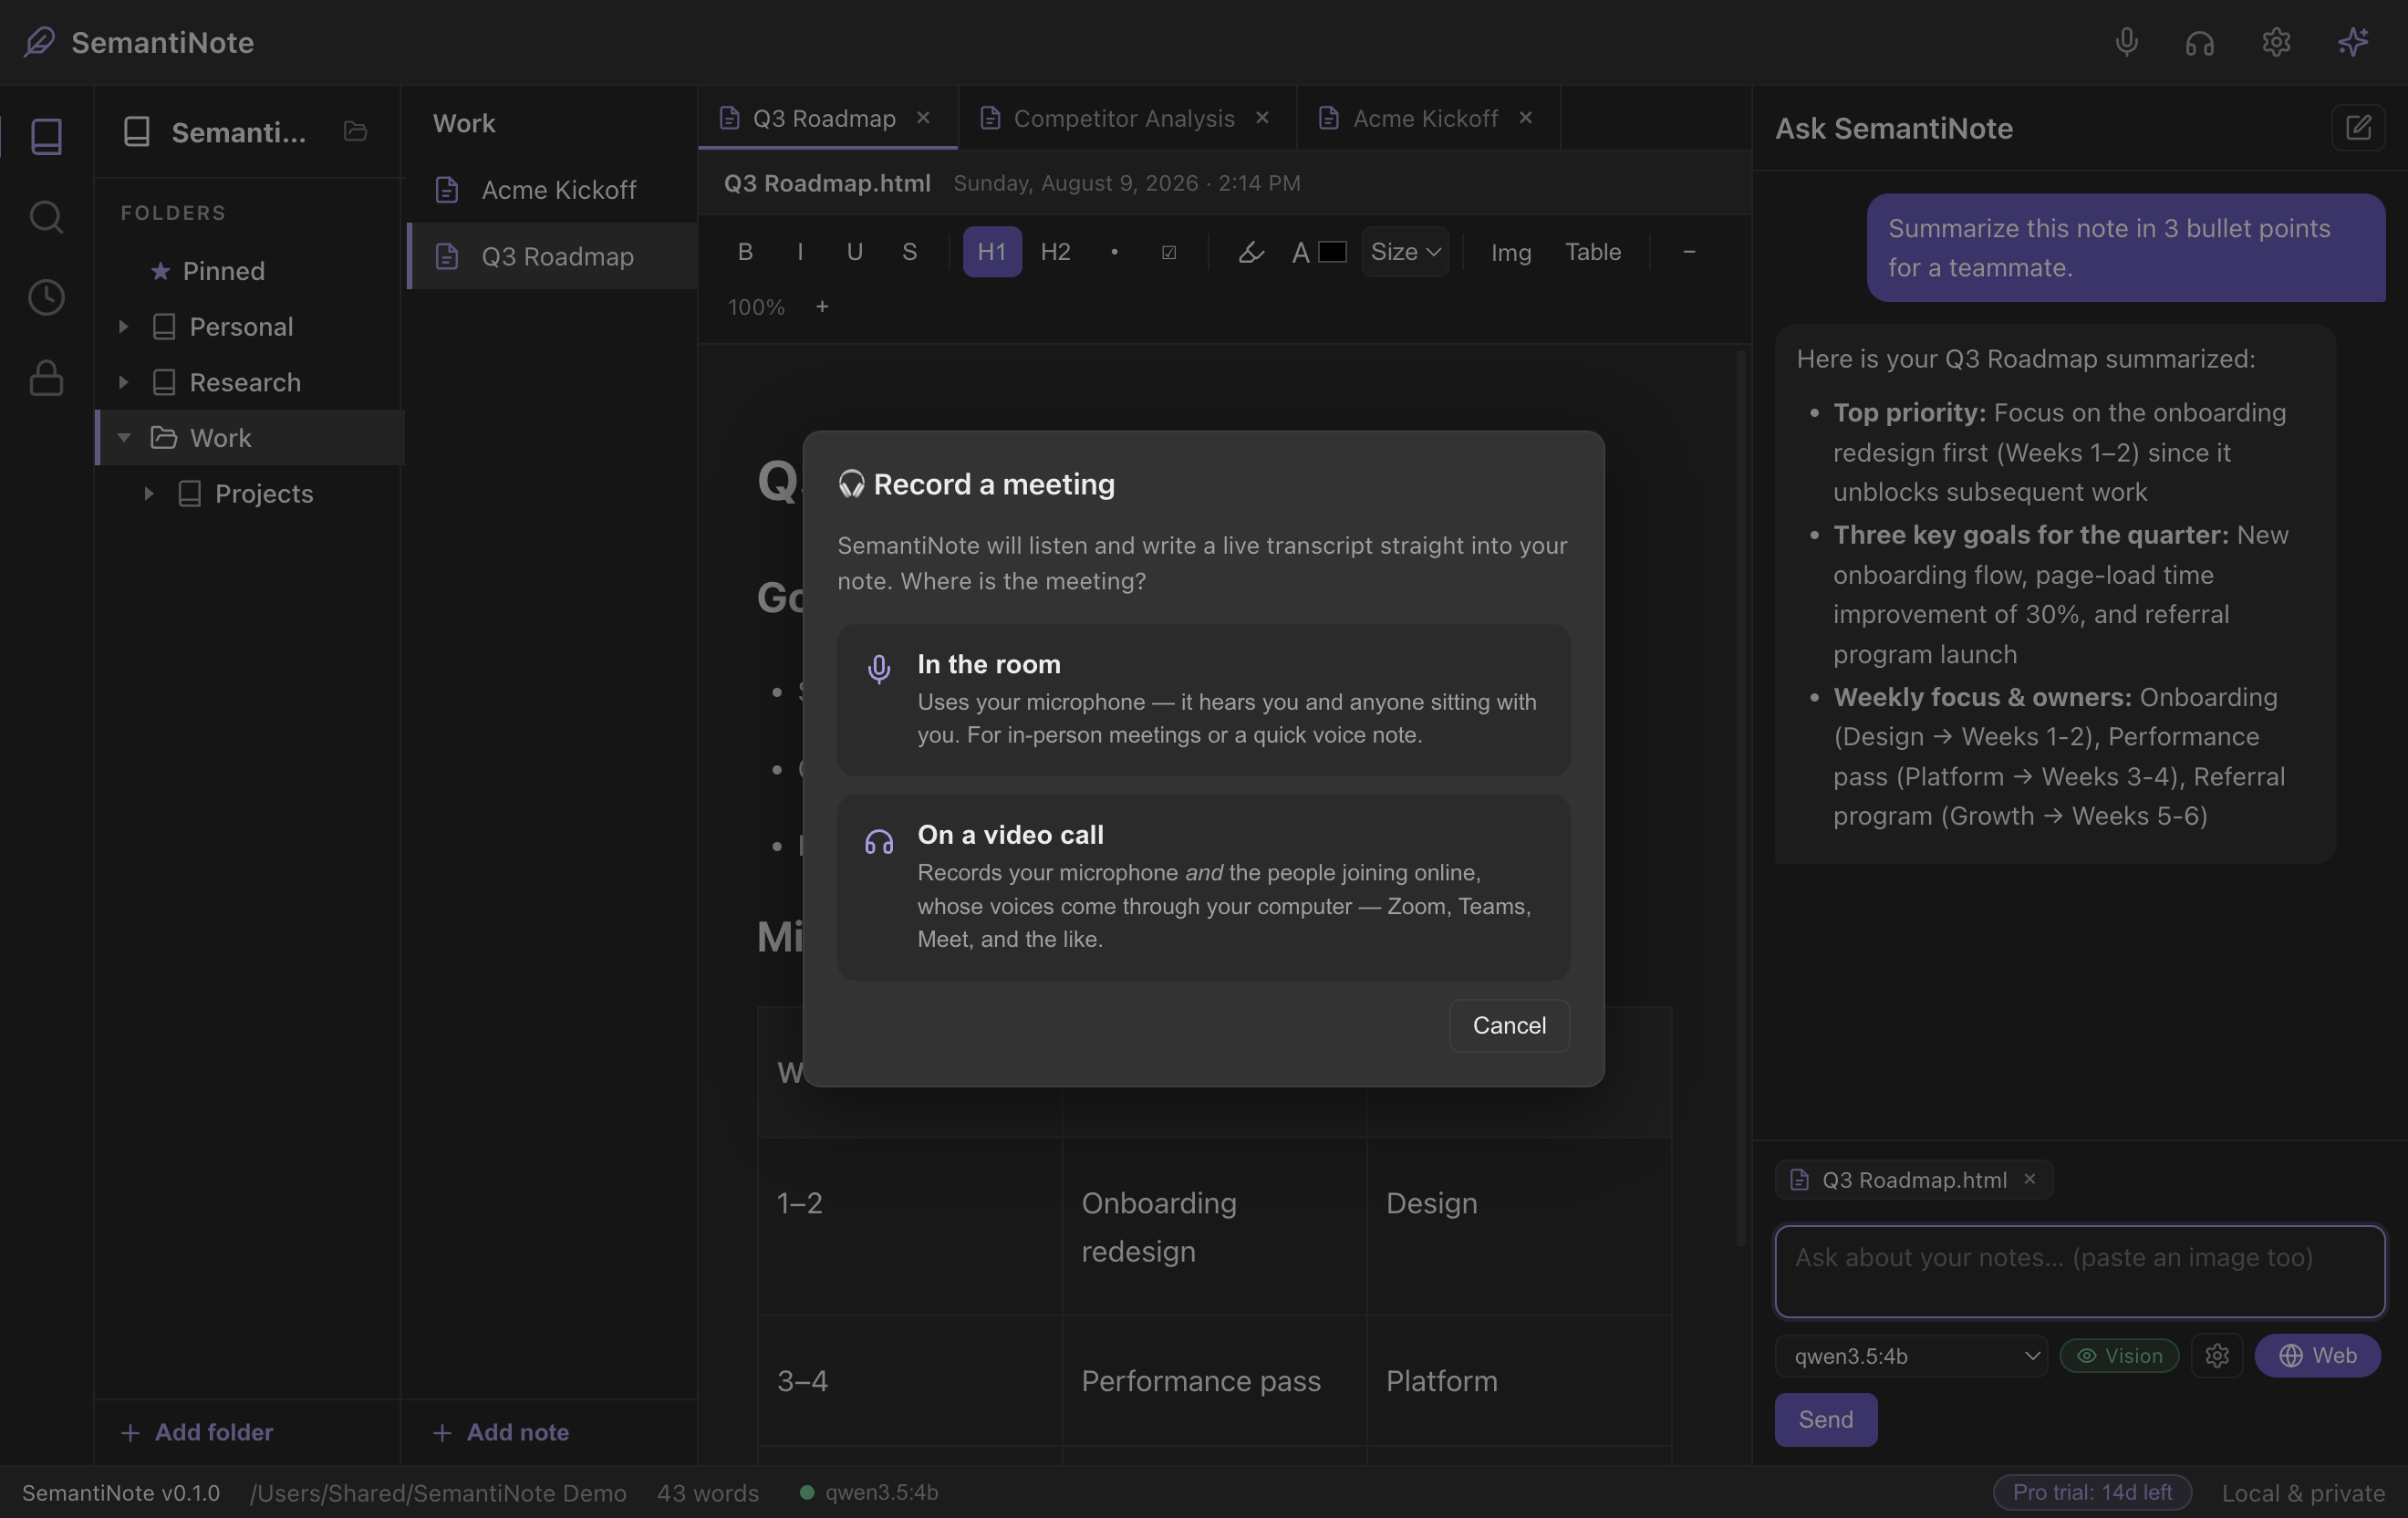This screenshot has width=2408, height=1518.
Task: Click the 100% zoom level value
Action: [x=756, y=306]
